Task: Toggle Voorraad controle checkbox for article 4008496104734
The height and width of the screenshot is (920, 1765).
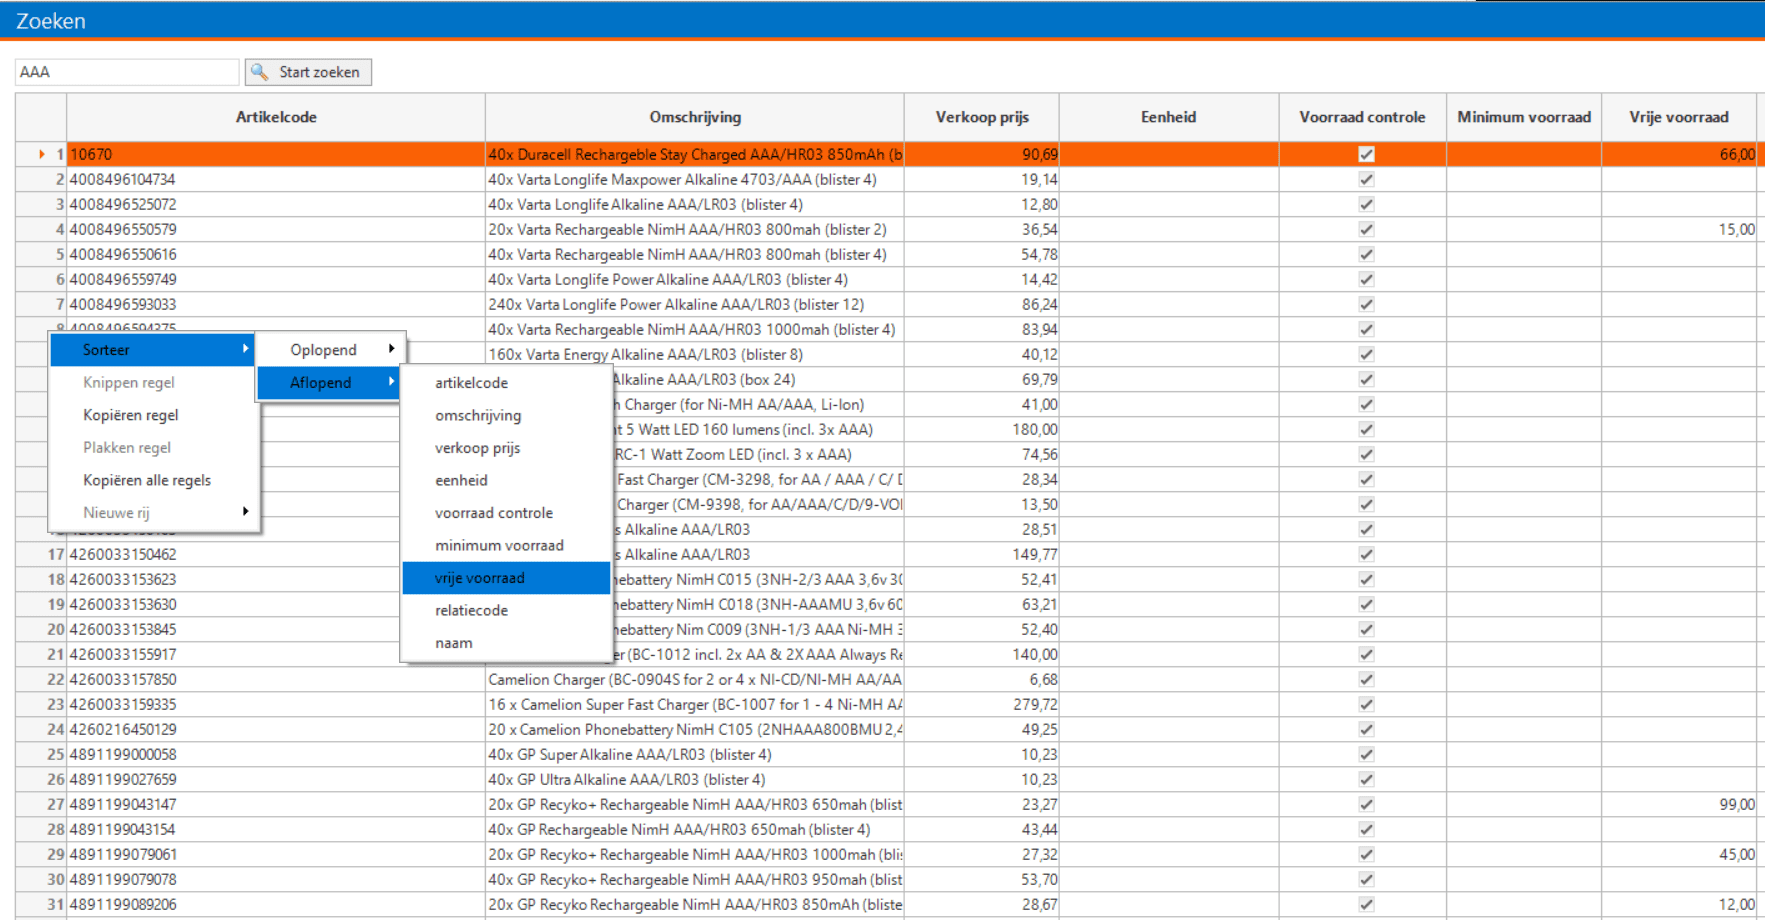Action: tap(1366, 179)
